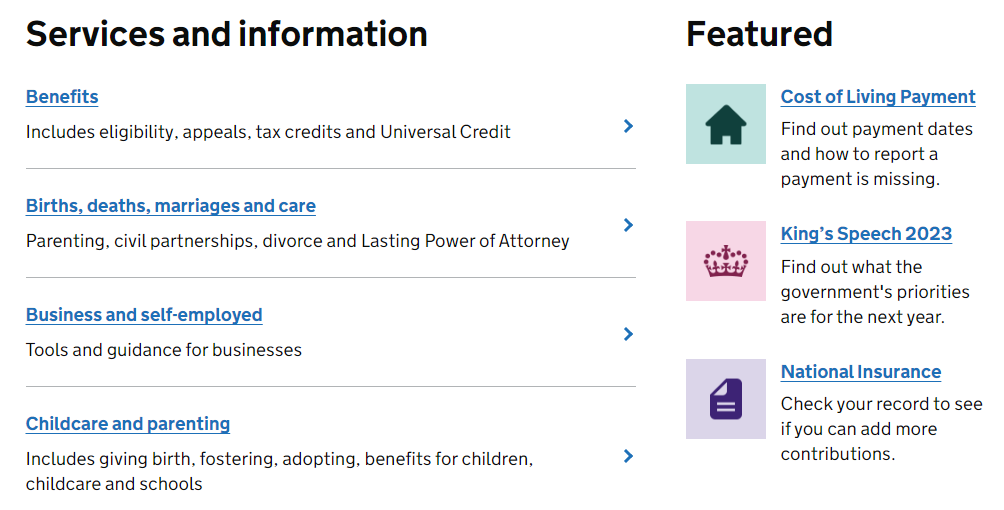Visit the Childcare and parenting link

(128, 424)
